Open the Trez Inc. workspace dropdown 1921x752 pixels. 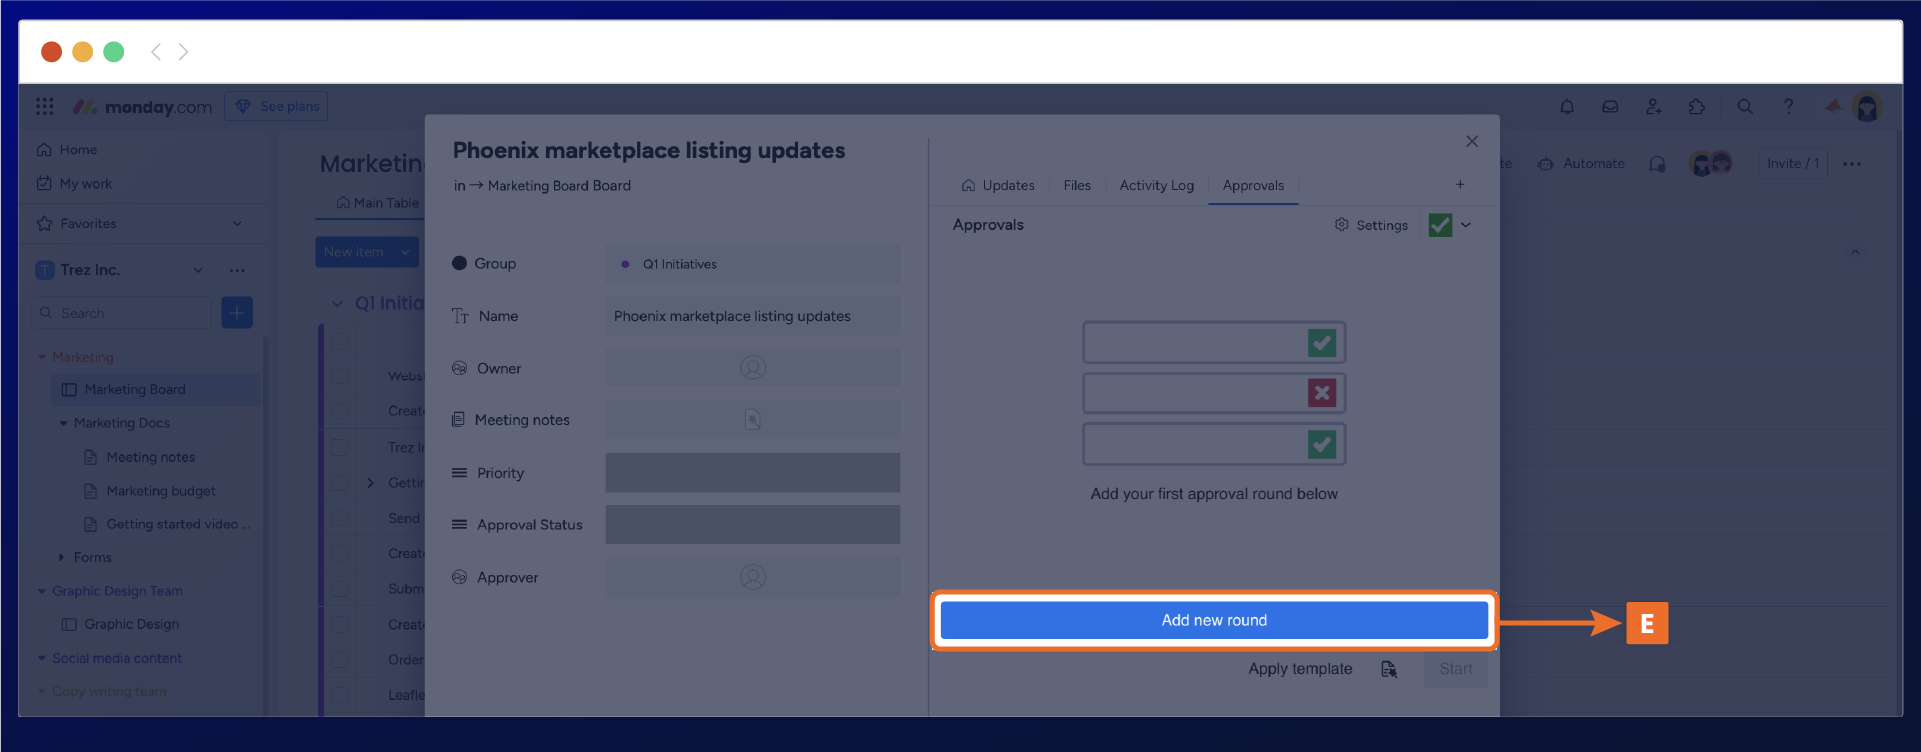pos(198,270)
